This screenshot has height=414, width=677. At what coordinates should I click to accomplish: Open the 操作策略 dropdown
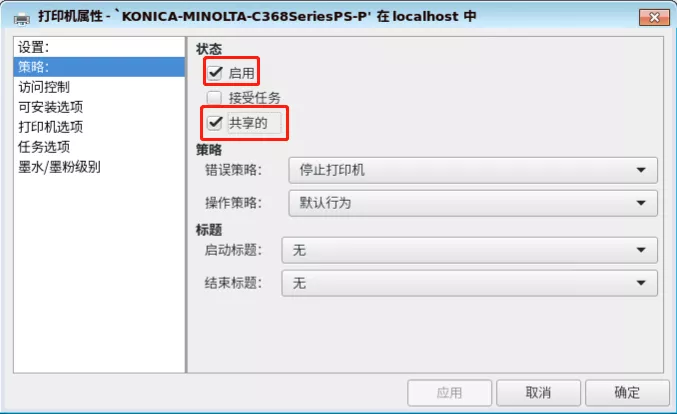point(473,203)
